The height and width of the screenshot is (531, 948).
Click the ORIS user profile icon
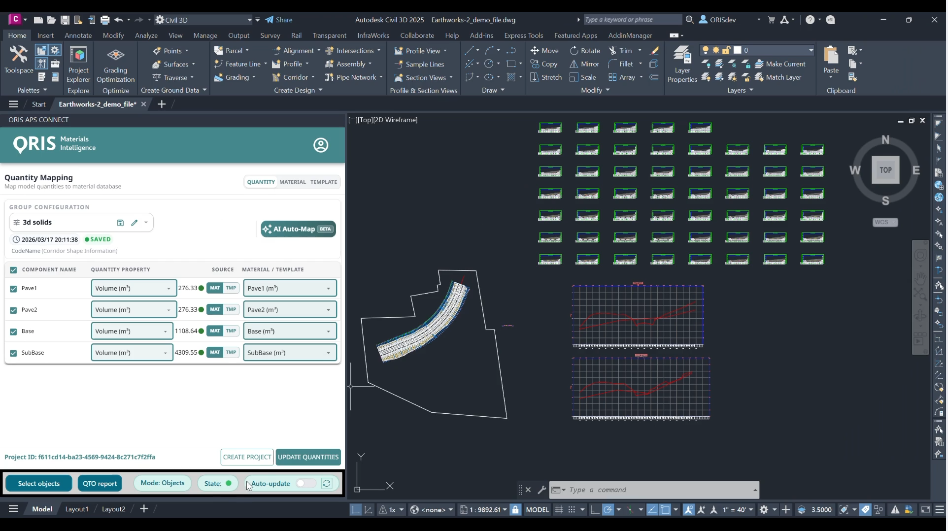coord(321,145)
